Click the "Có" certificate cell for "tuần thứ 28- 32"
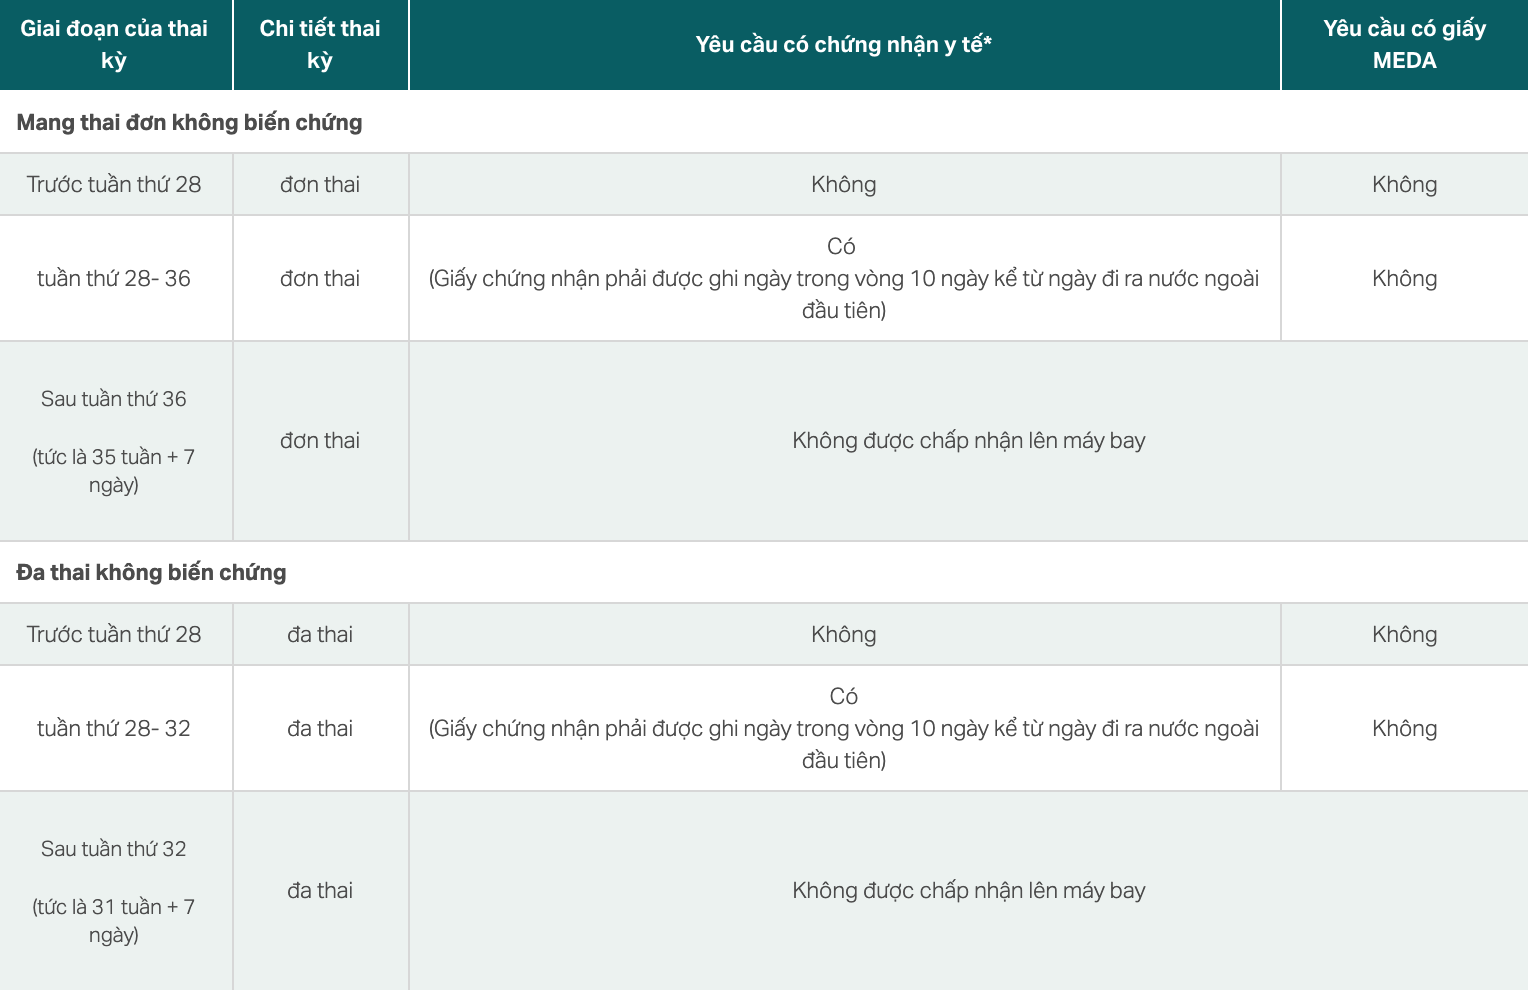This screenshot has width=1528, height=990. [x=844, y=696]
